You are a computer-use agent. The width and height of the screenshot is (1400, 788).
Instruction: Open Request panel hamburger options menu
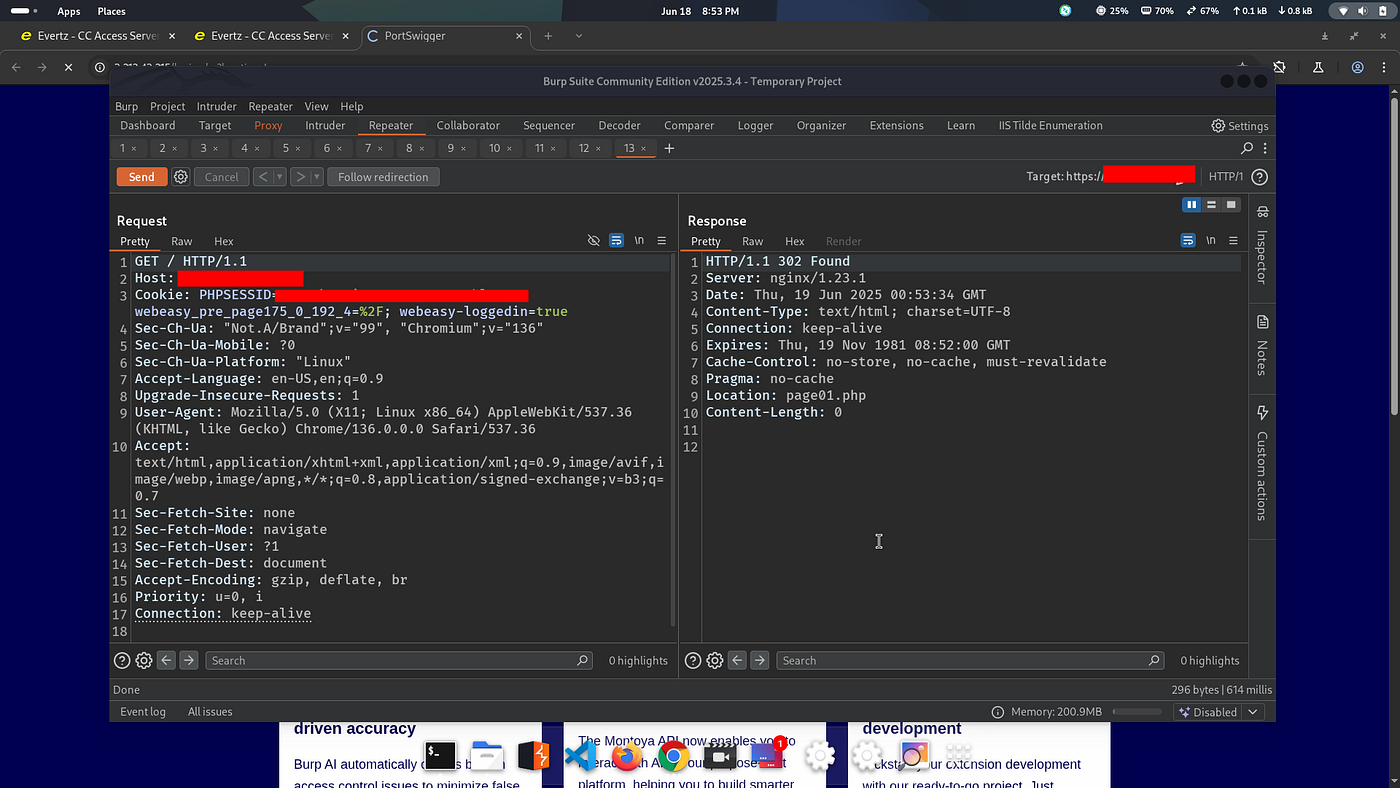[x=661, y=241]
